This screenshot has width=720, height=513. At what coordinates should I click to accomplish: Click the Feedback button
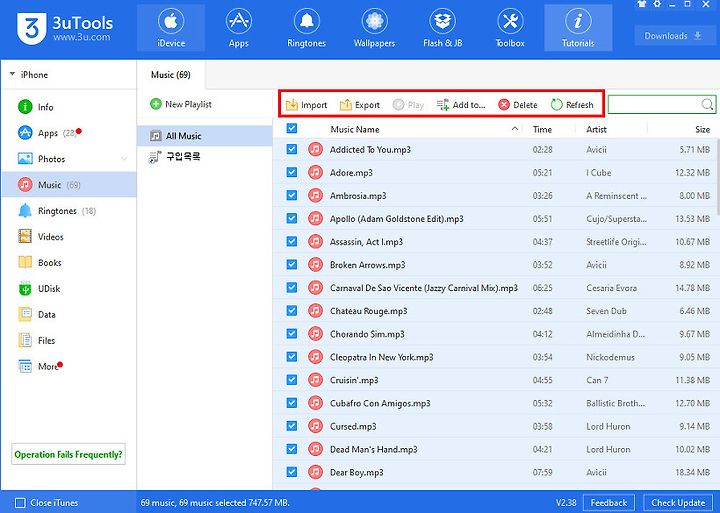608,503
